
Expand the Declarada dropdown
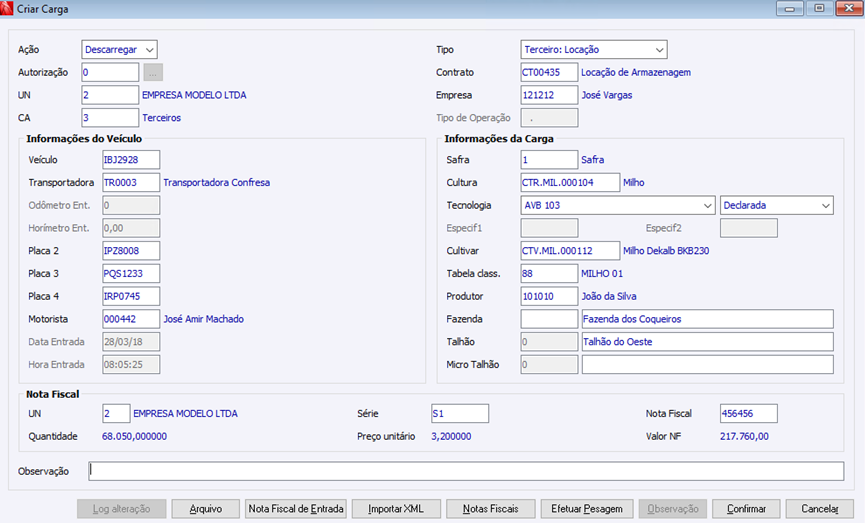coord(776,205)
